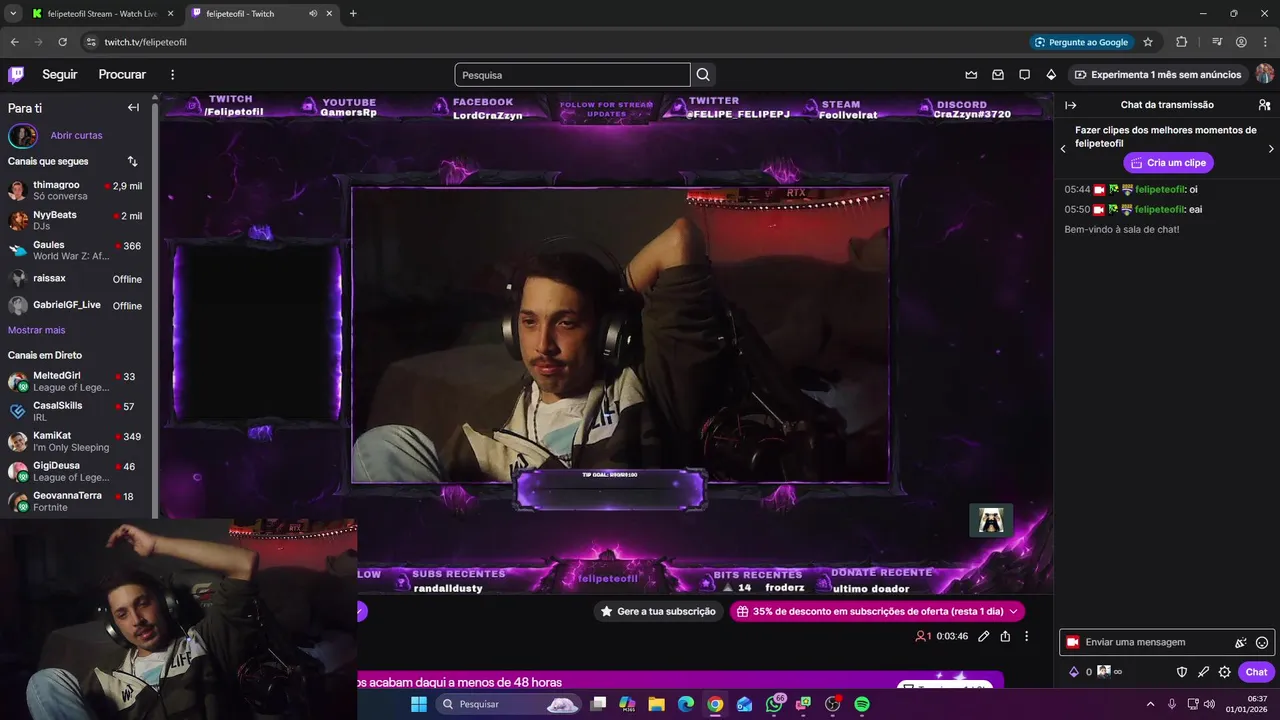1280x720 pixels.
Task: Click the Cria um clipe button
Action: tap(1168, 162)
